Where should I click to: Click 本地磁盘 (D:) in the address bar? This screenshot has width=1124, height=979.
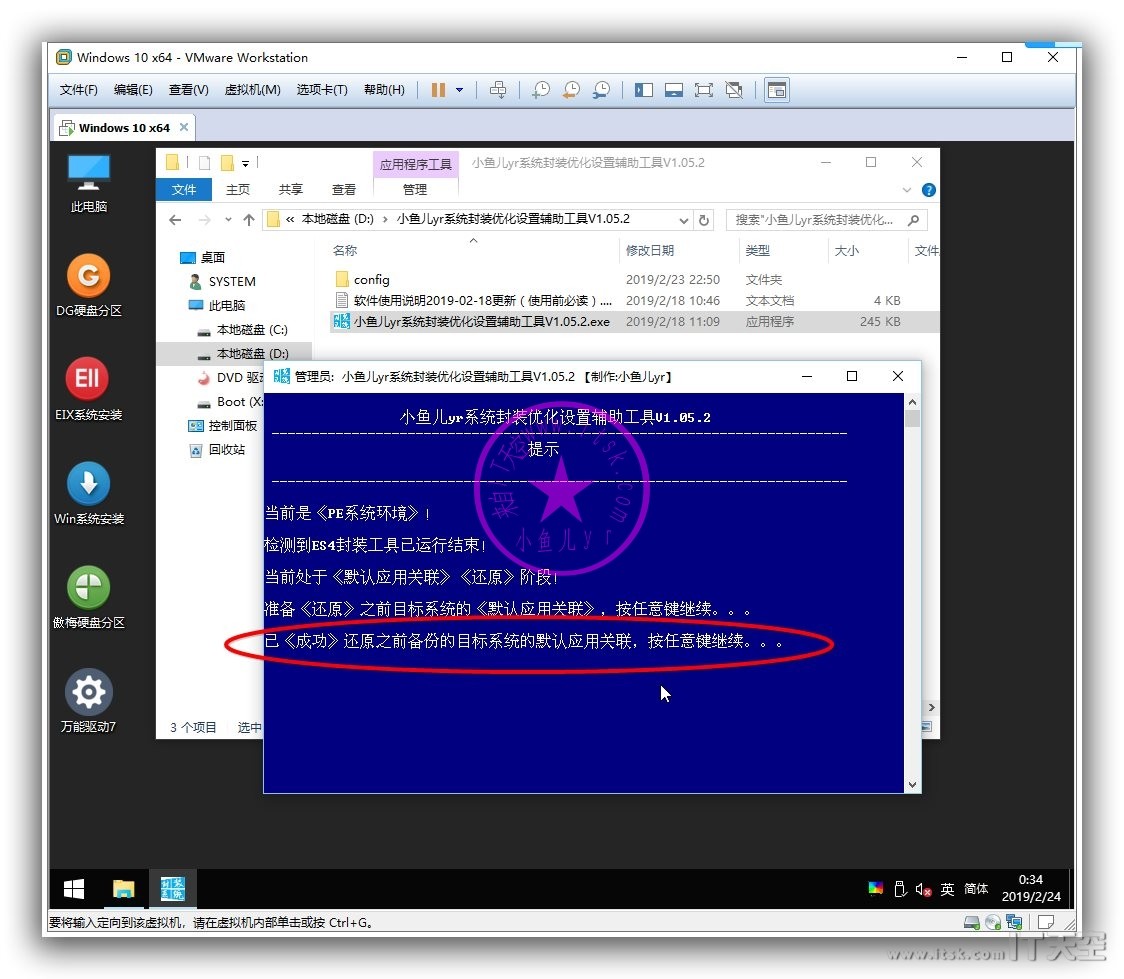tap(337, 219)
